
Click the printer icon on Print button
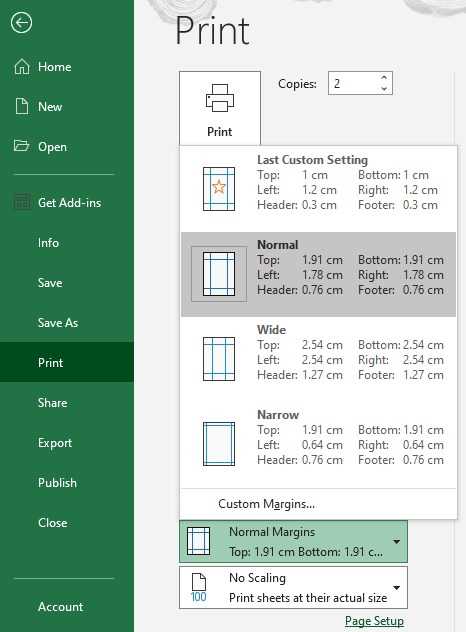click(220, 98)
